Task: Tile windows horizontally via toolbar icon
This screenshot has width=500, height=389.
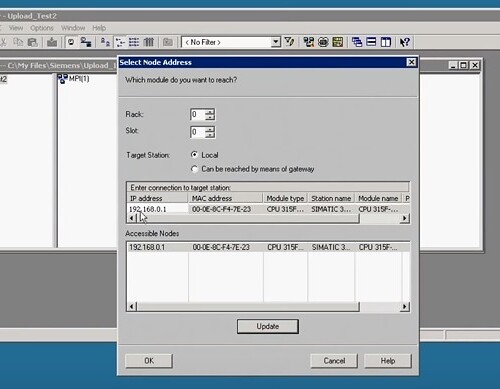Action: (x=371, y=42)
